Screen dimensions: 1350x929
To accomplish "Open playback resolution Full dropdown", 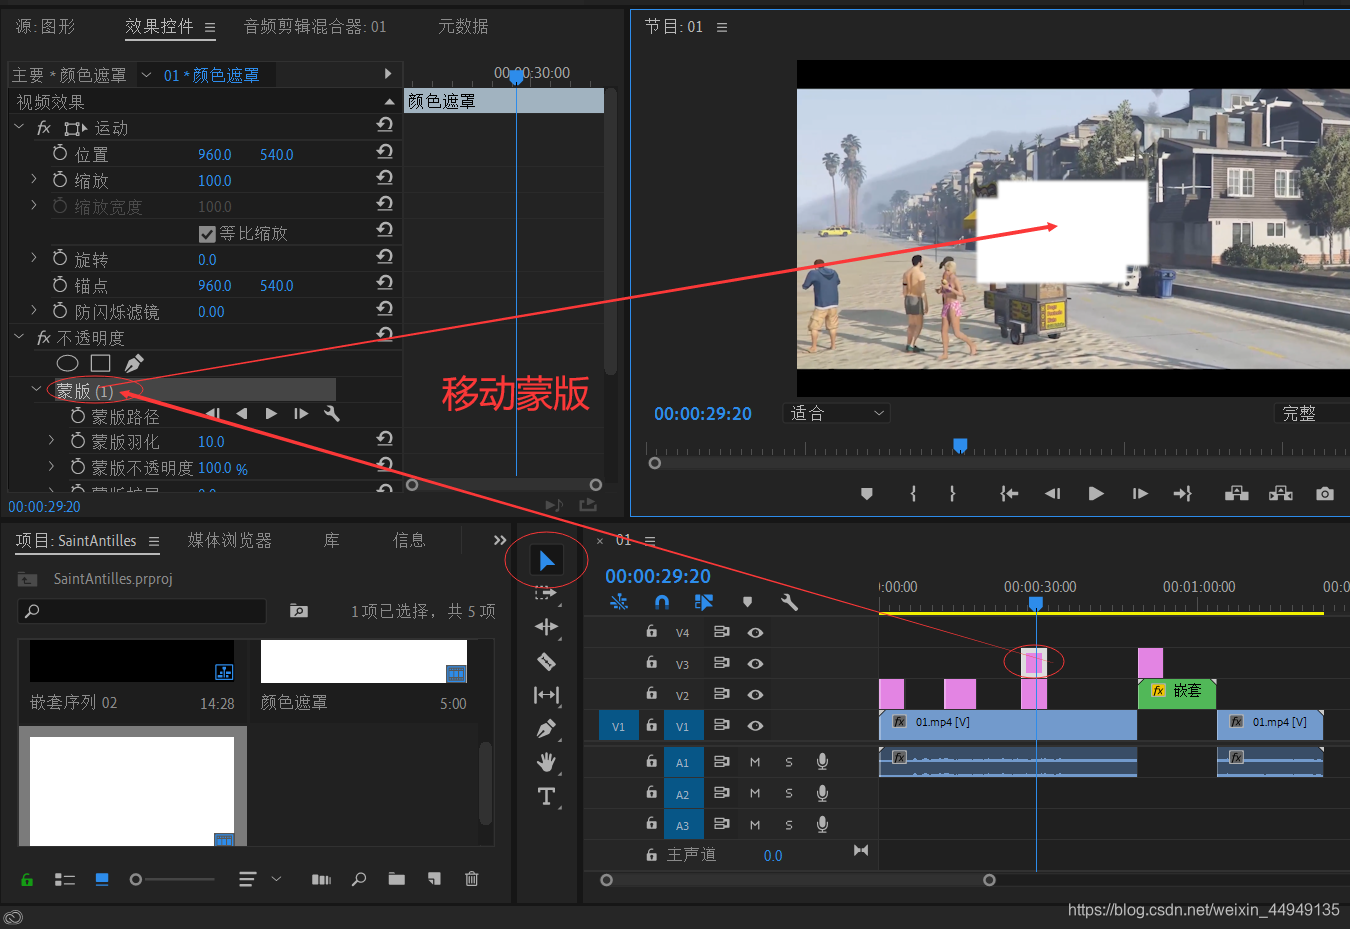I will (1312, 413).
